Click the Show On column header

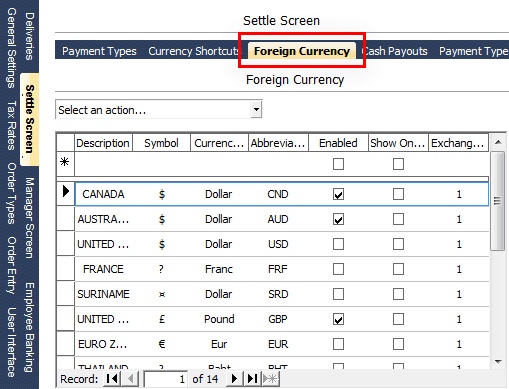point(398,143)
